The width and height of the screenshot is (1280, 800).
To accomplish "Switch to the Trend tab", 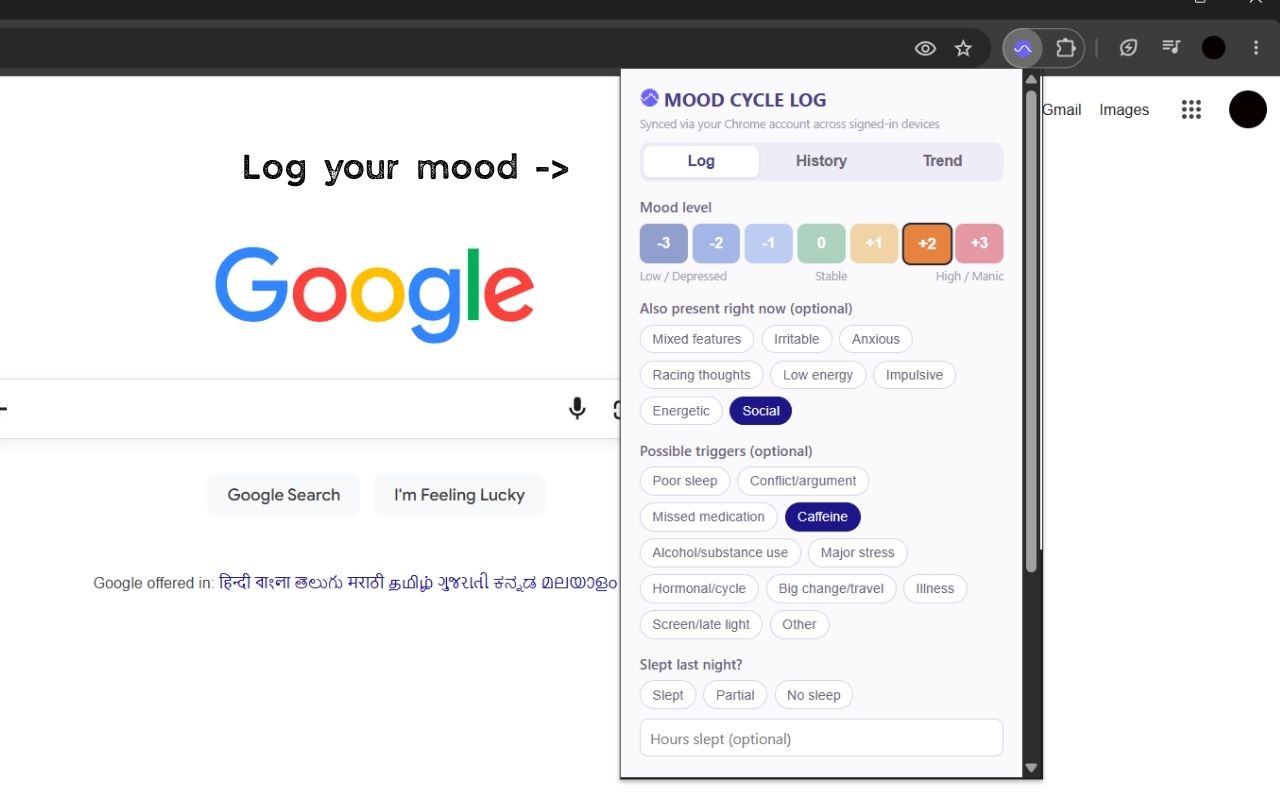I will 942,161.
